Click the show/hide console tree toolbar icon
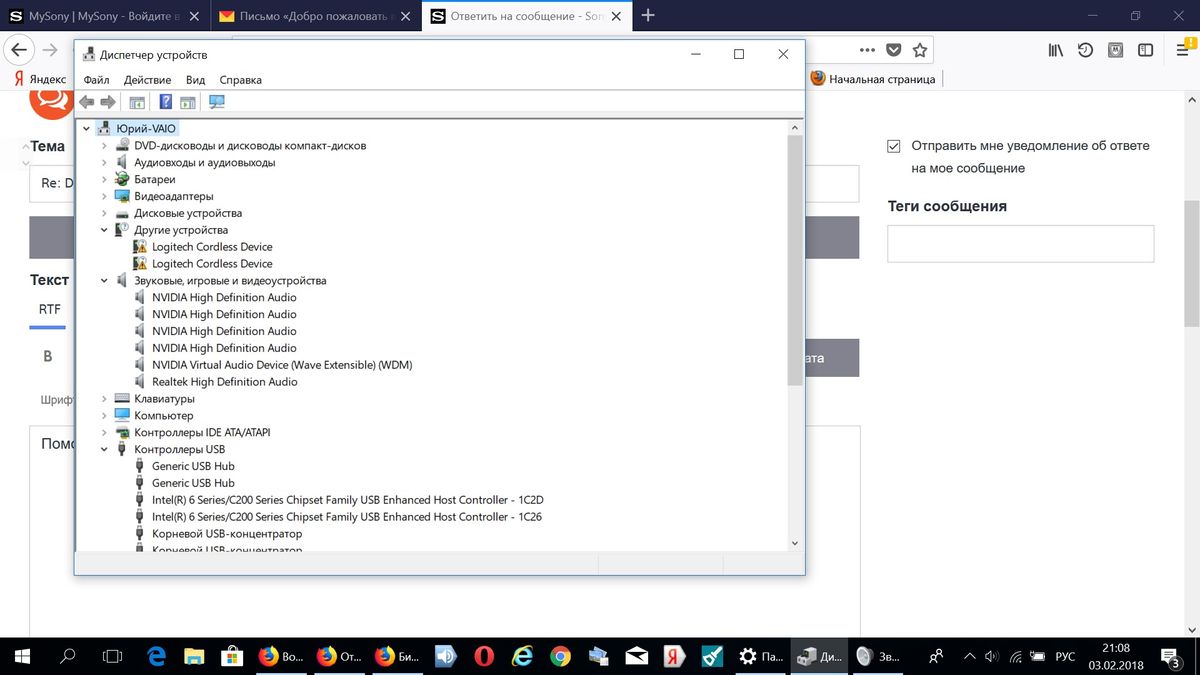 [138, 102]
